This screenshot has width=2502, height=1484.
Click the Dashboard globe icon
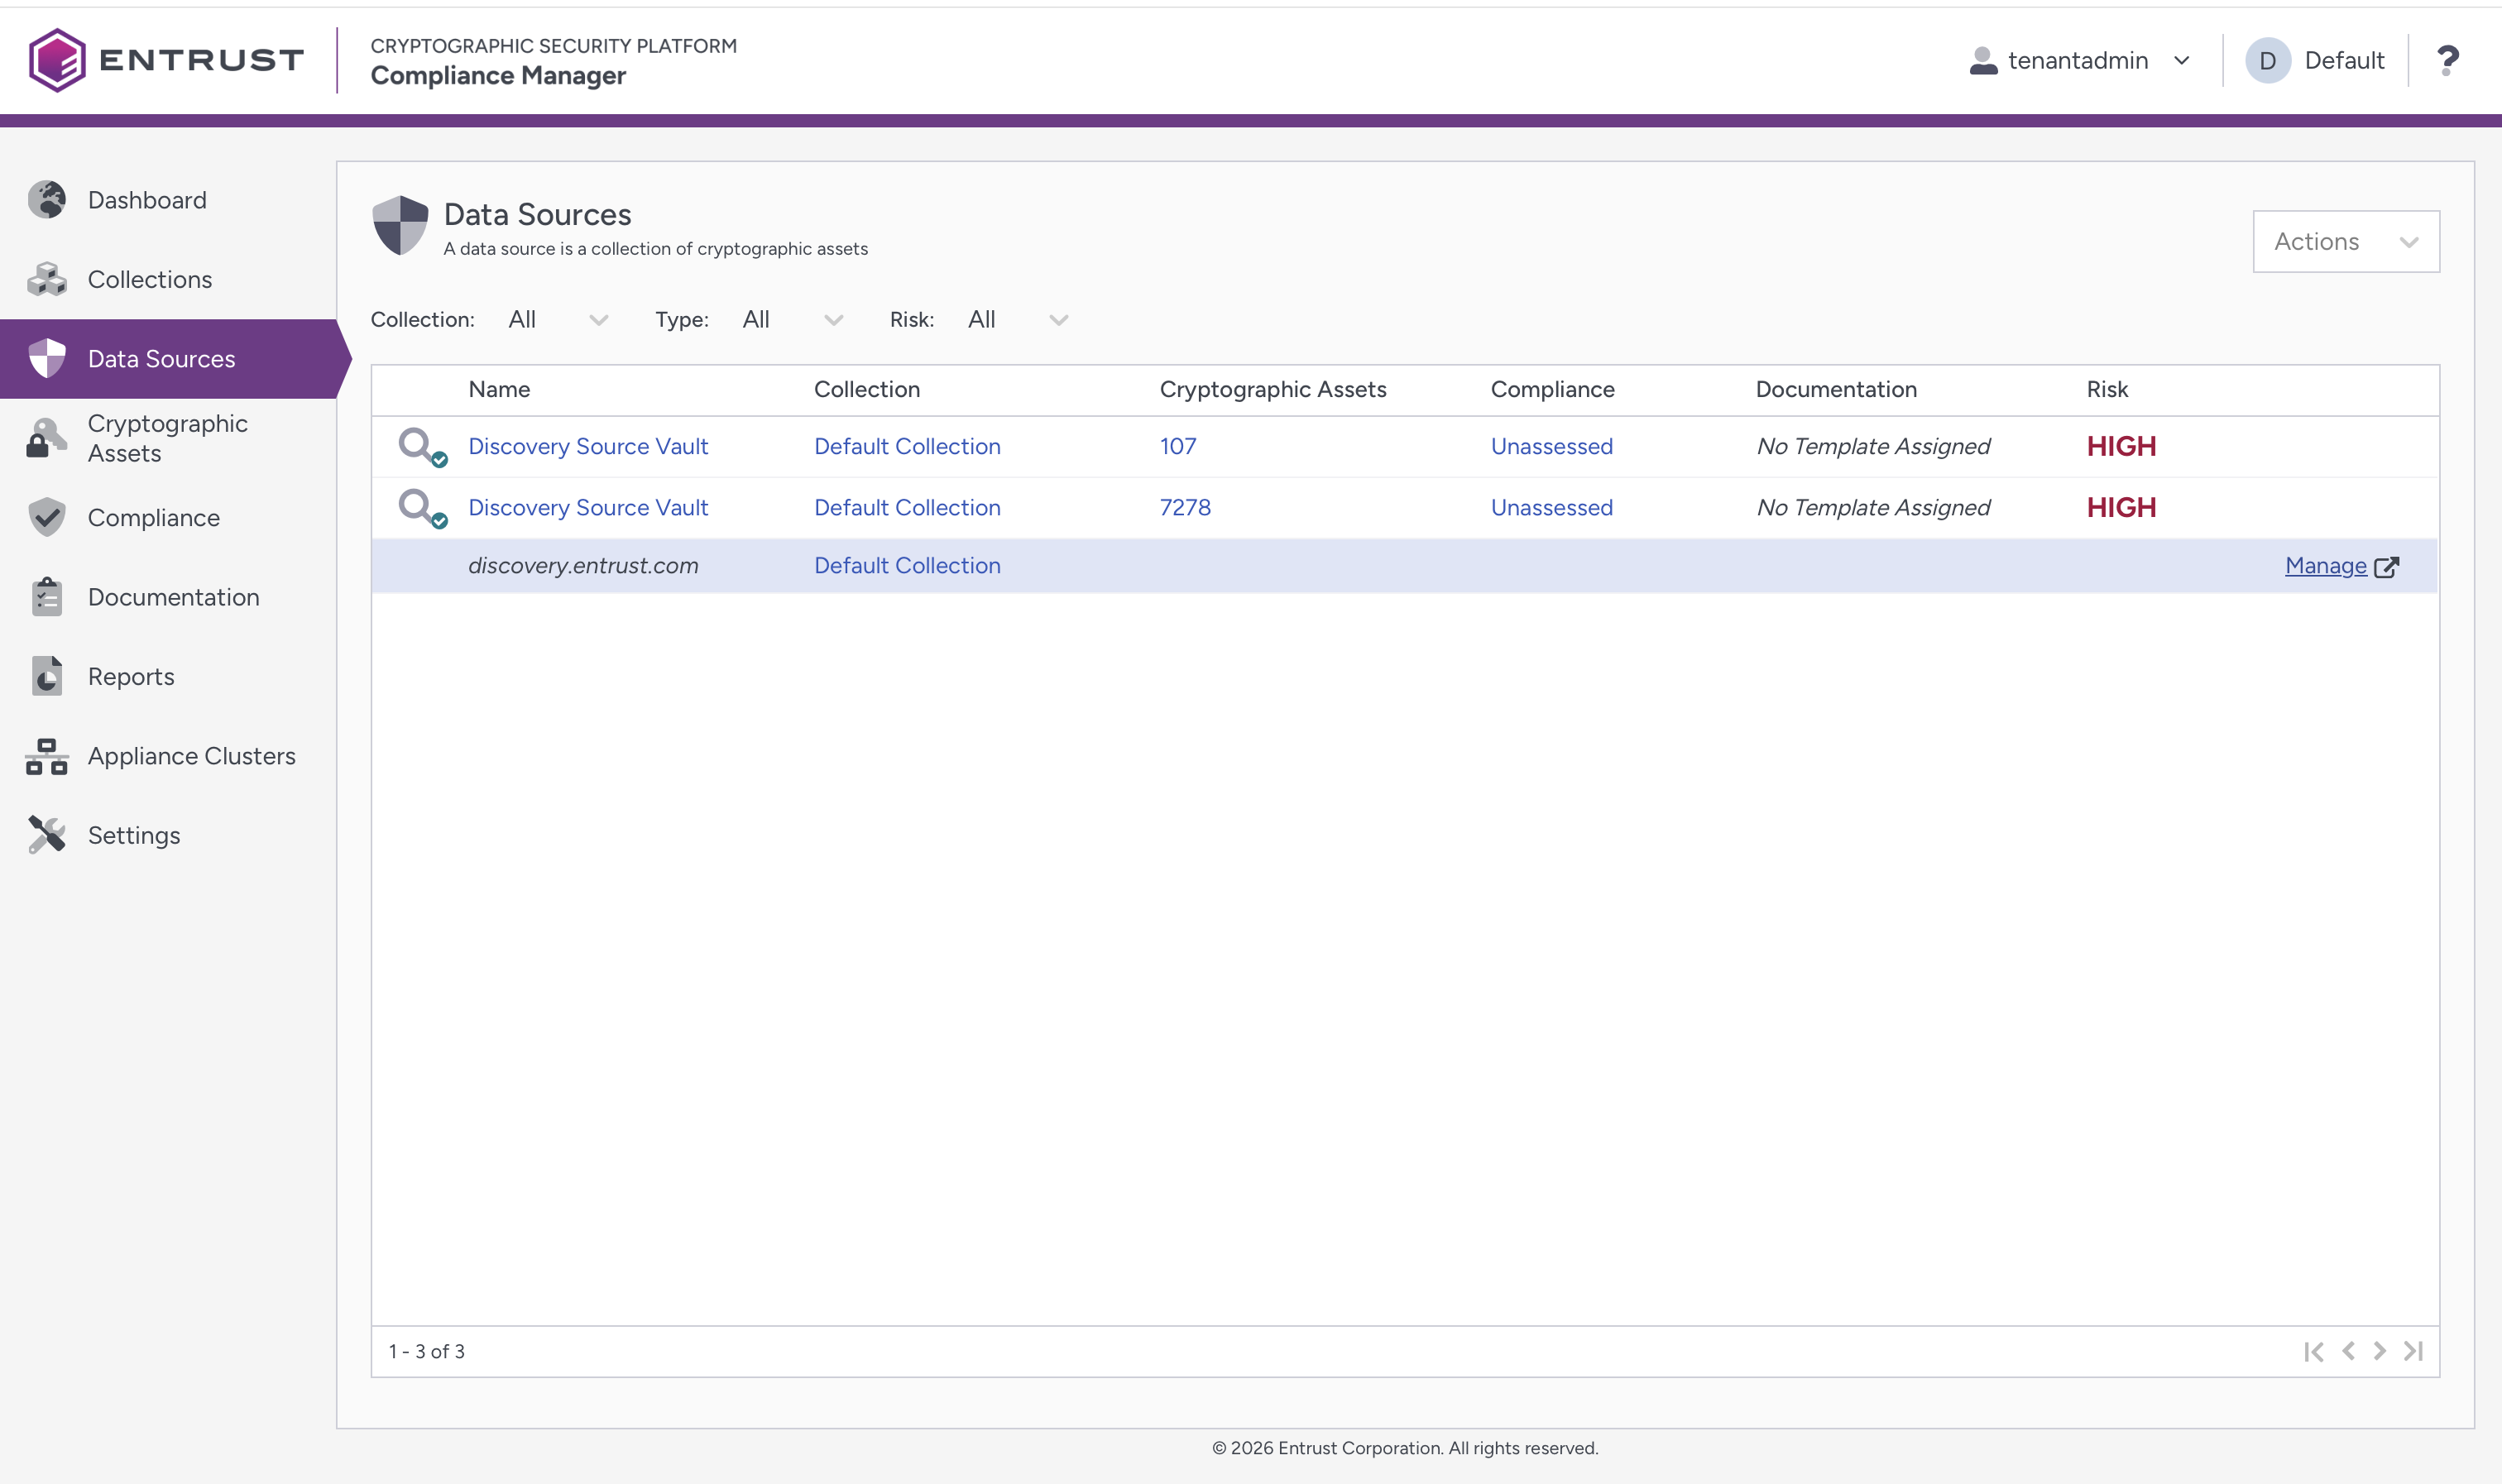(46, 200)
